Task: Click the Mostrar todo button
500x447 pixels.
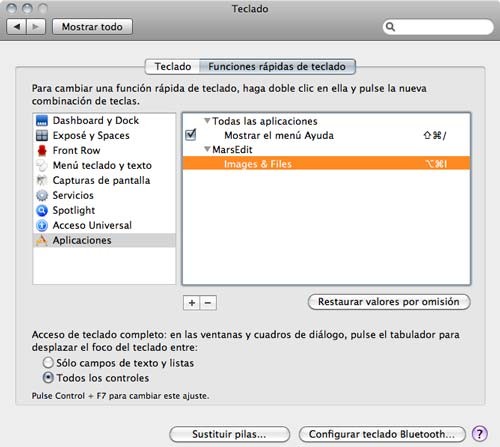Action: point(92,27)
